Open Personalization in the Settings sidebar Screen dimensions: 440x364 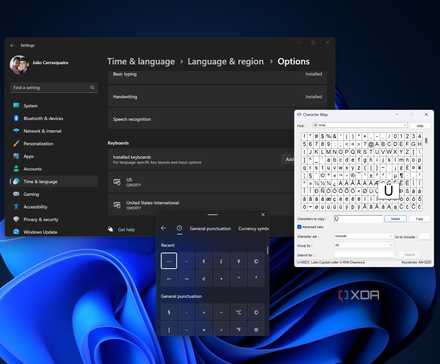(x=54, y=144)
